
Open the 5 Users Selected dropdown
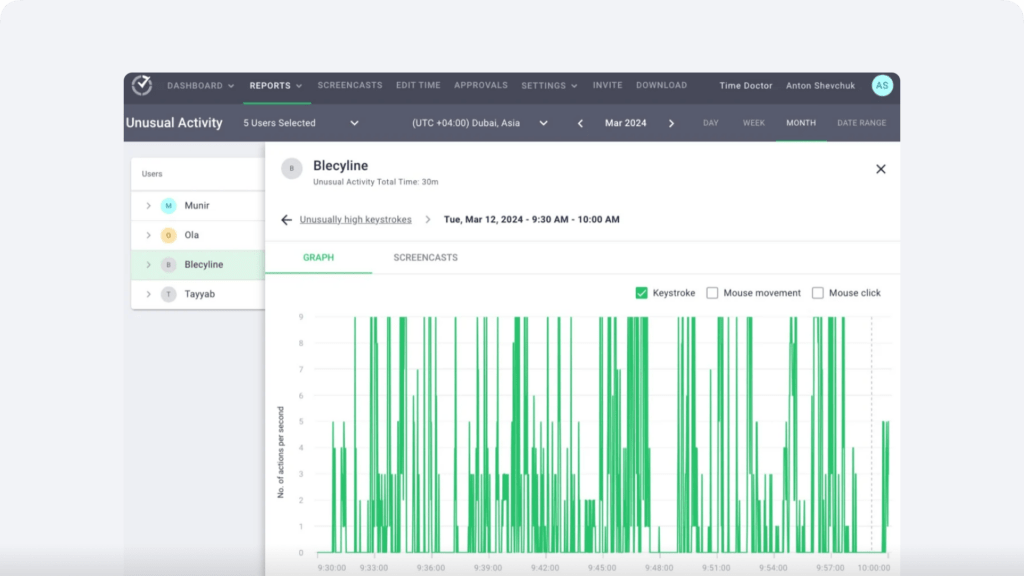tap(300, 123)
